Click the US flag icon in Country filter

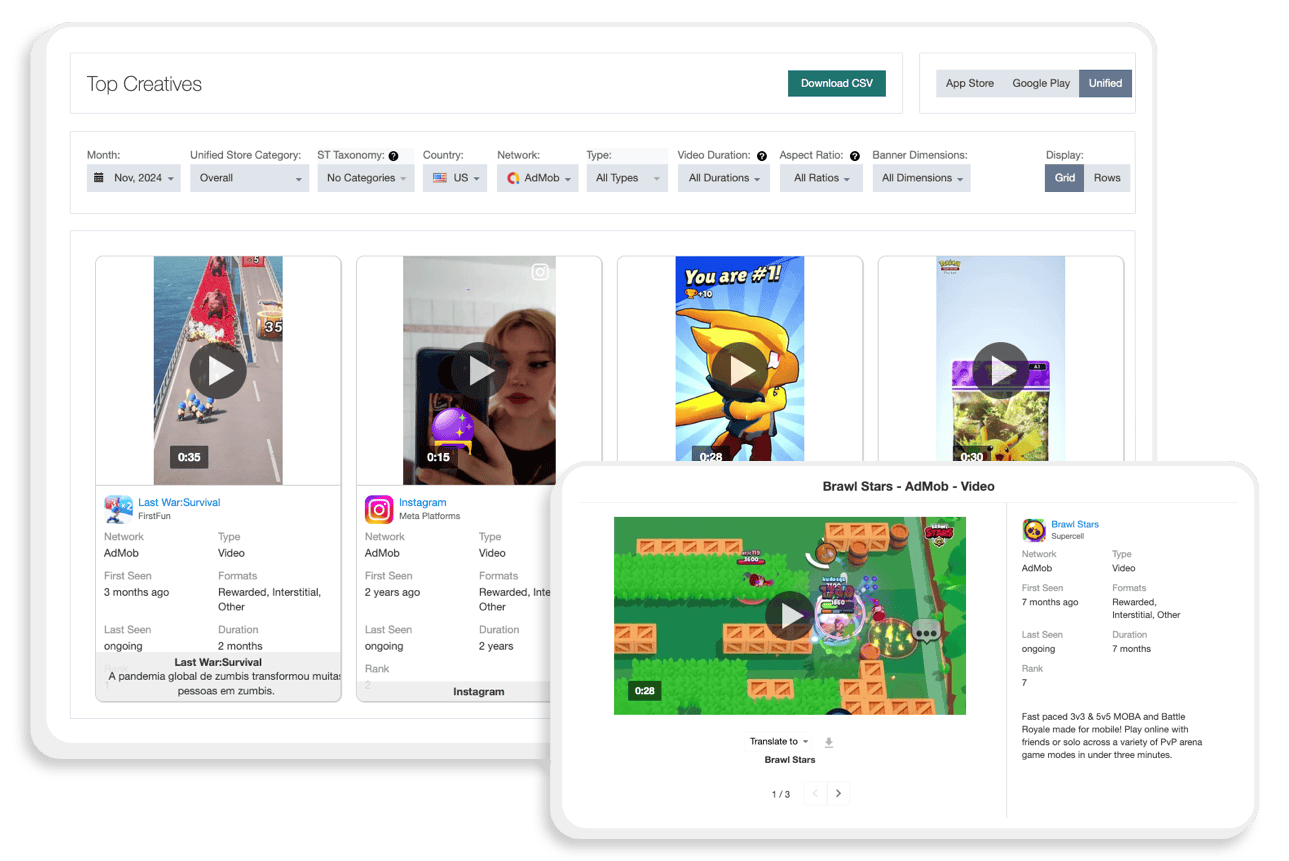point(440,178)
